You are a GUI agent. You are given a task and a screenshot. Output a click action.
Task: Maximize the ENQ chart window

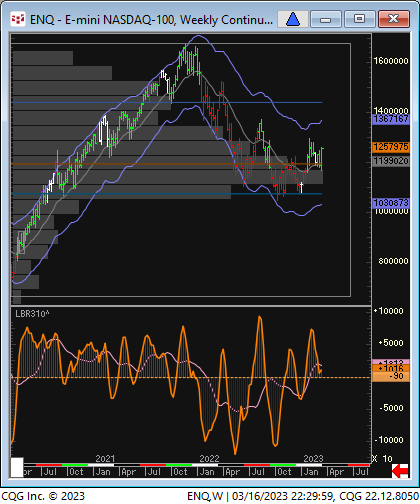[x=359, y=19]
